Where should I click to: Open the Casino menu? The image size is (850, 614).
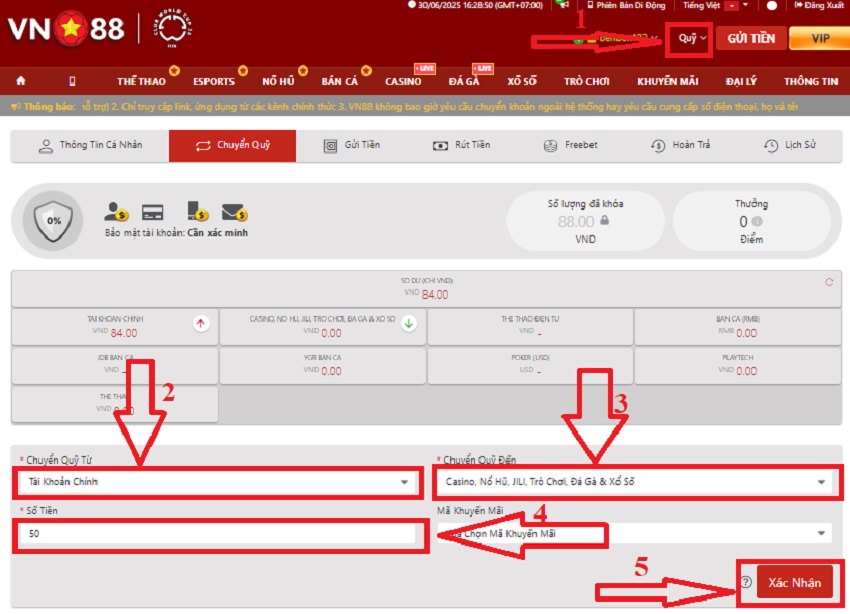(403, 81)
